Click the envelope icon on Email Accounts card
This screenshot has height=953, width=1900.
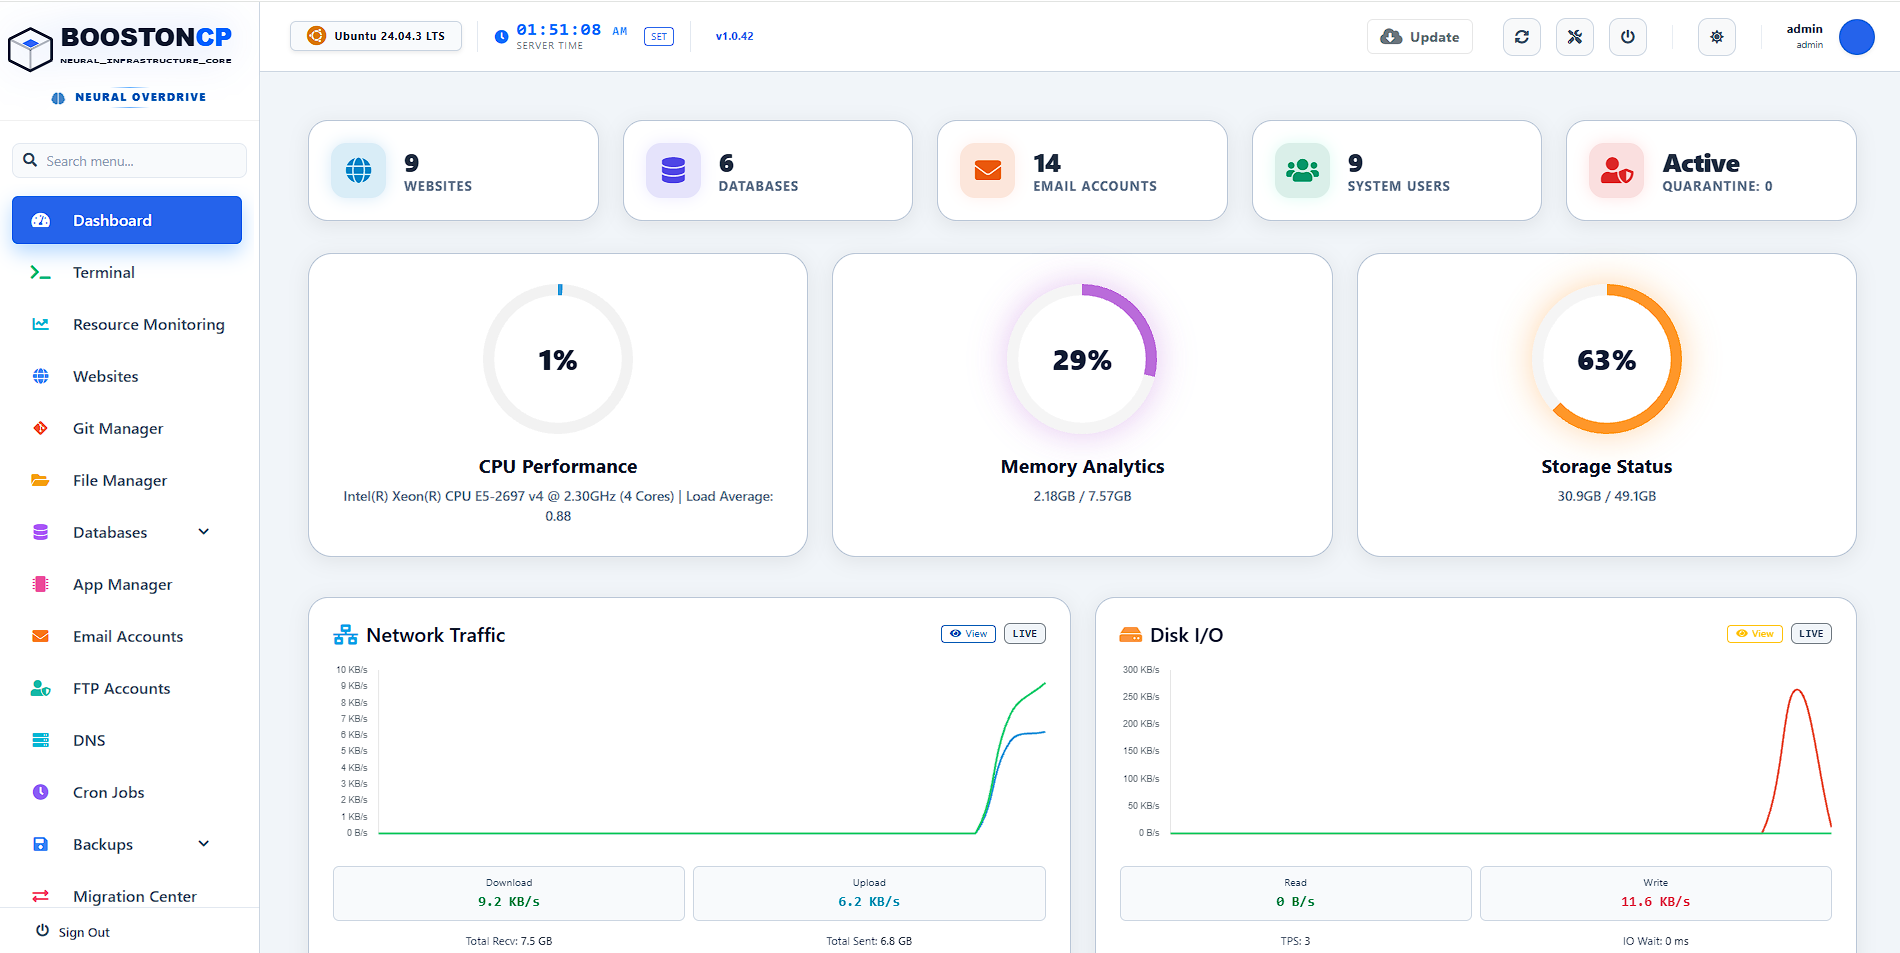(x=988, y=171)
